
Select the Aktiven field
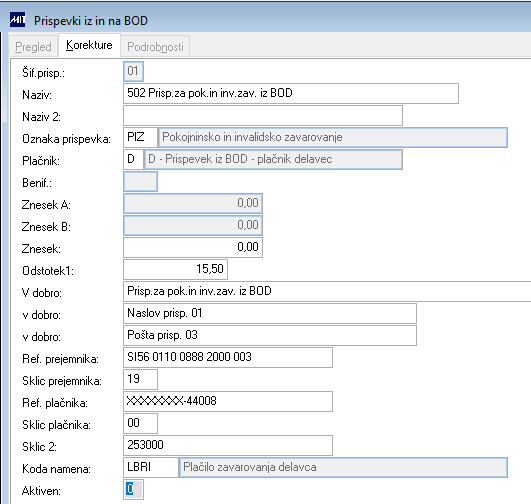[x=133, y=489]
